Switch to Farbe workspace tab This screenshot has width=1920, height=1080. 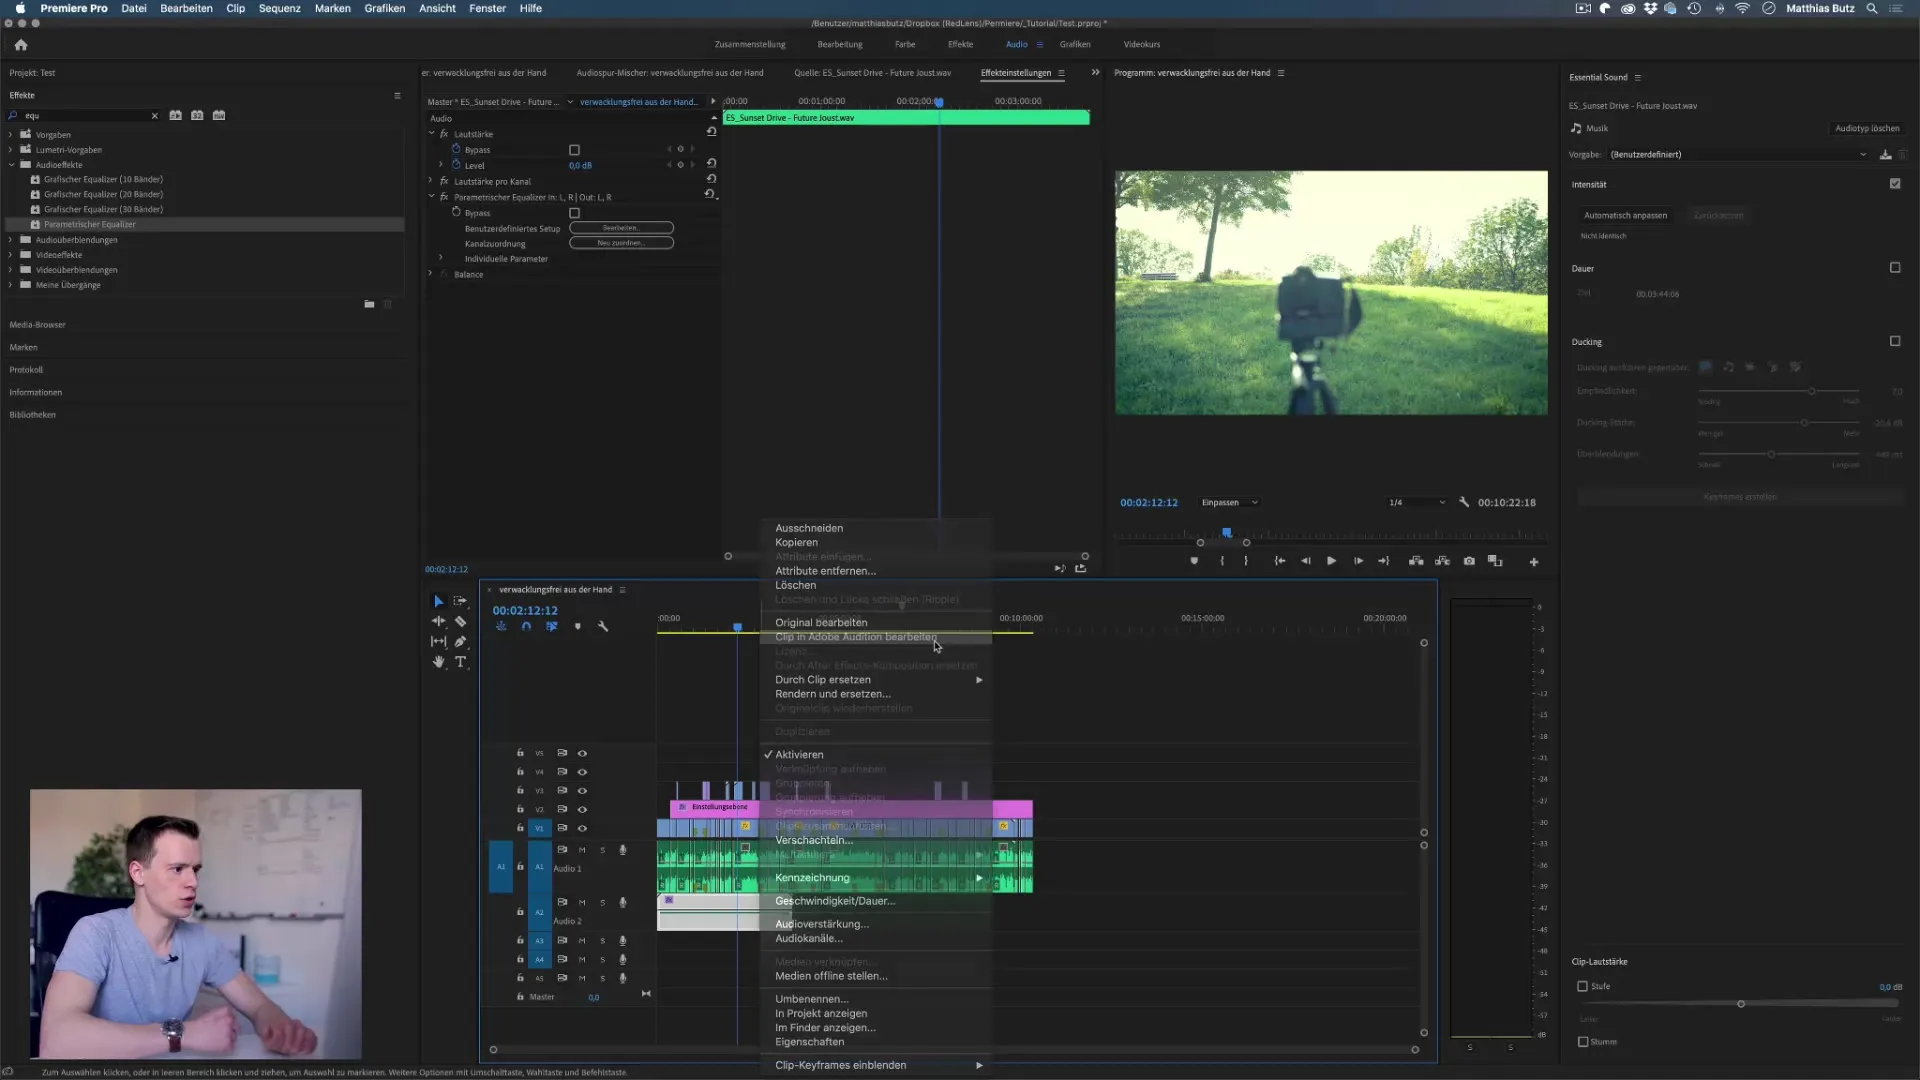click(x=905, y=44)
